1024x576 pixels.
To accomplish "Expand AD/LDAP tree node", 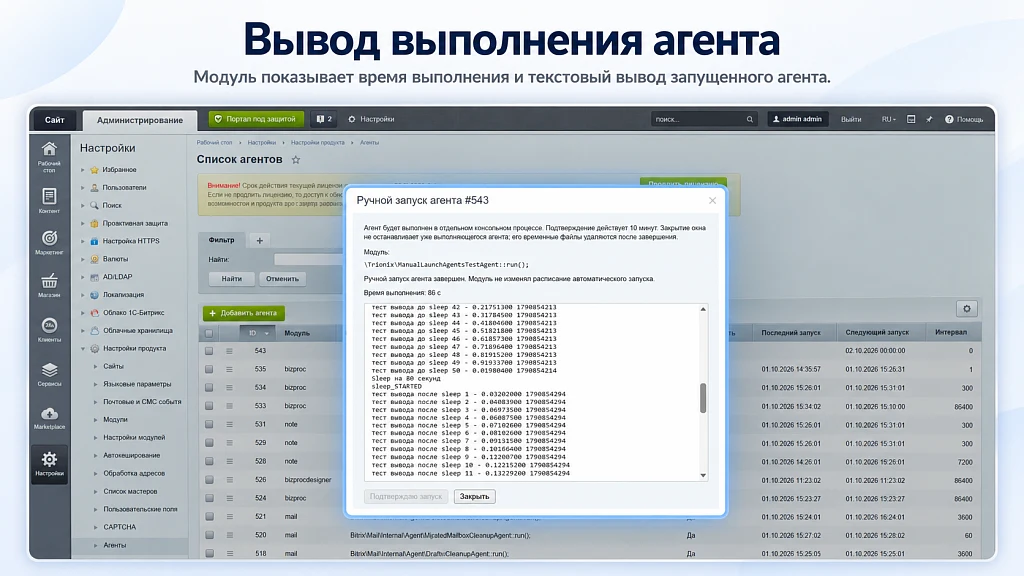I will click(83, 277).
